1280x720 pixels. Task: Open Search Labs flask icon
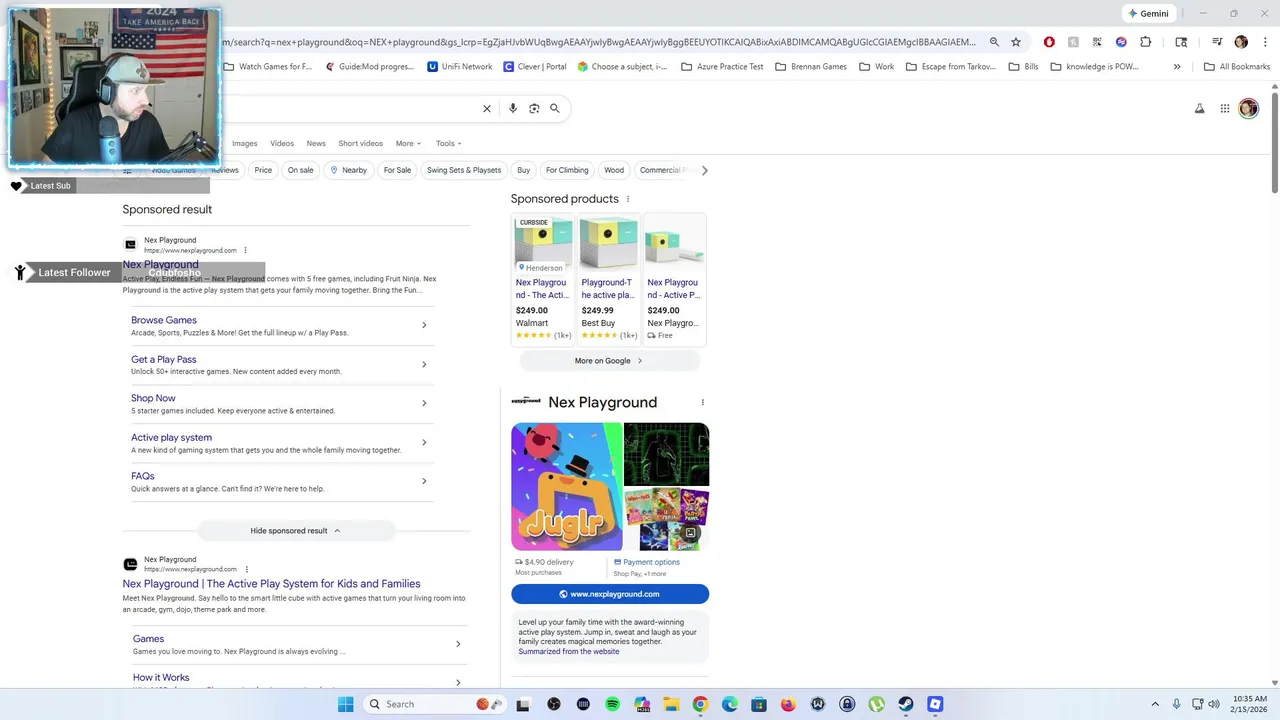1200,108
